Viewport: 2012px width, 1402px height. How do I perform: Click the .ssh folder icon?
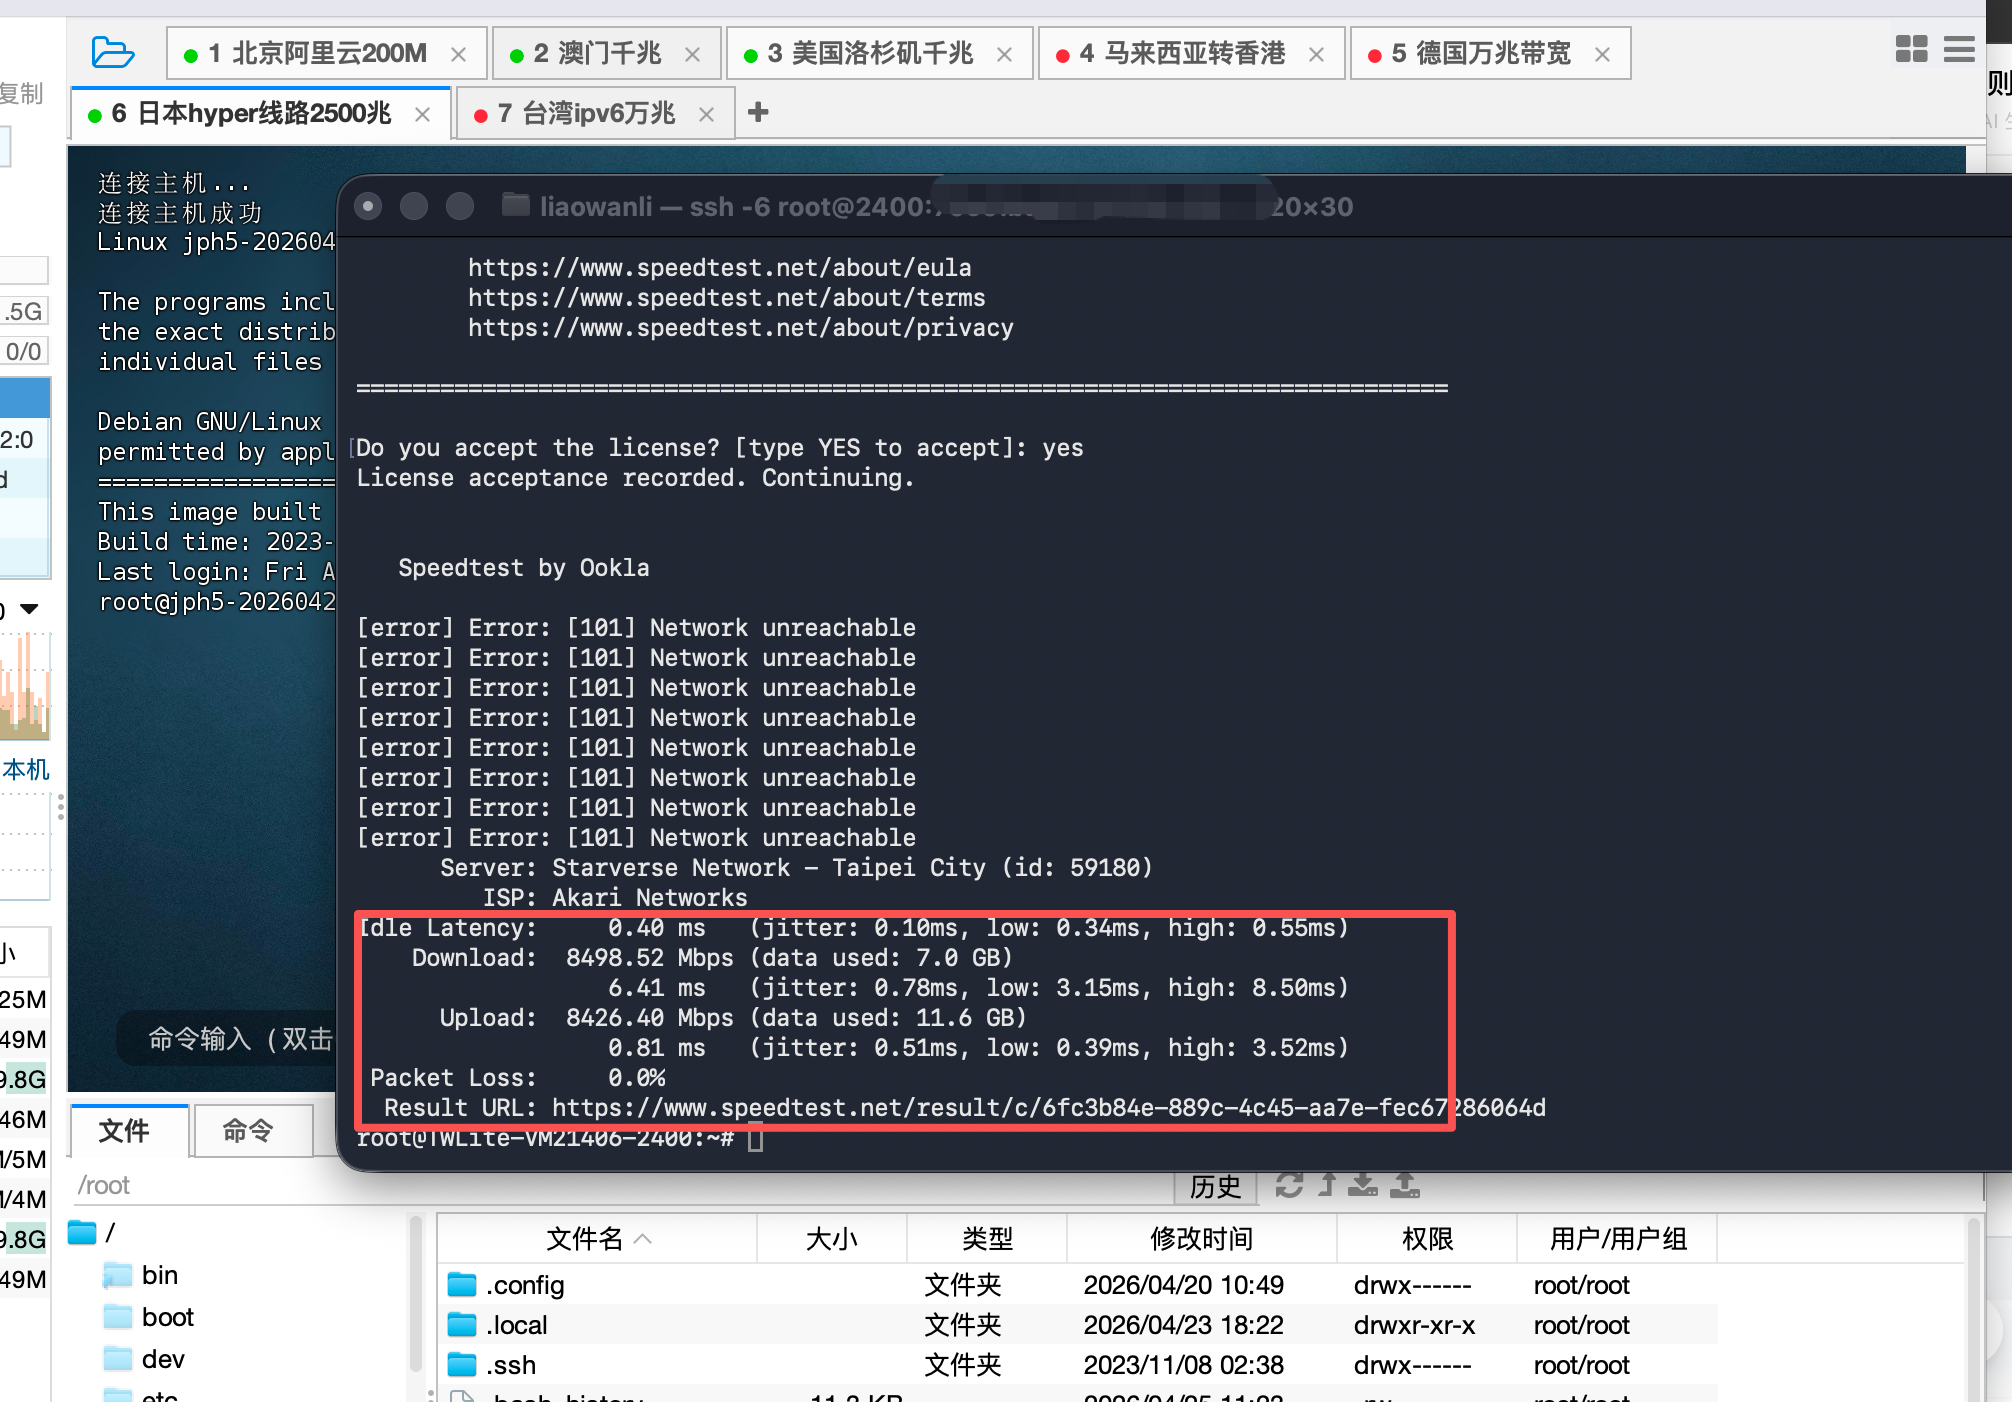[x=462, y=1364]
